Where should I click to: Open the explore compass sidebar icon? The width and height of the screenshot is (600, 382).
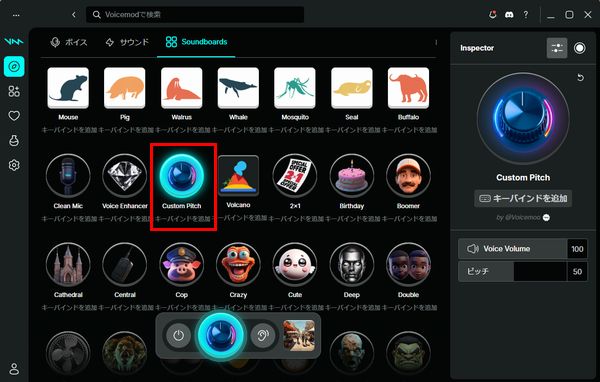click(x=14, y=67)
